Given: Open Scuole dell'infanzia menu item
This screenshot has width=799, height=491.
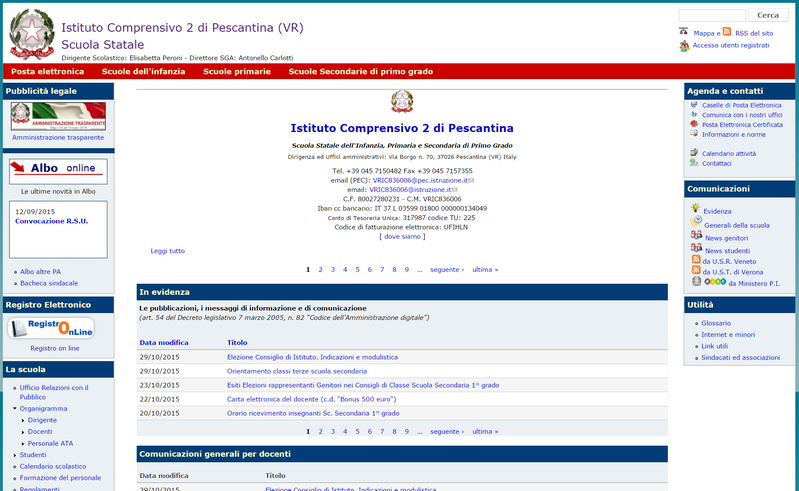Looking at the screenshot, I should pos(143,72).
